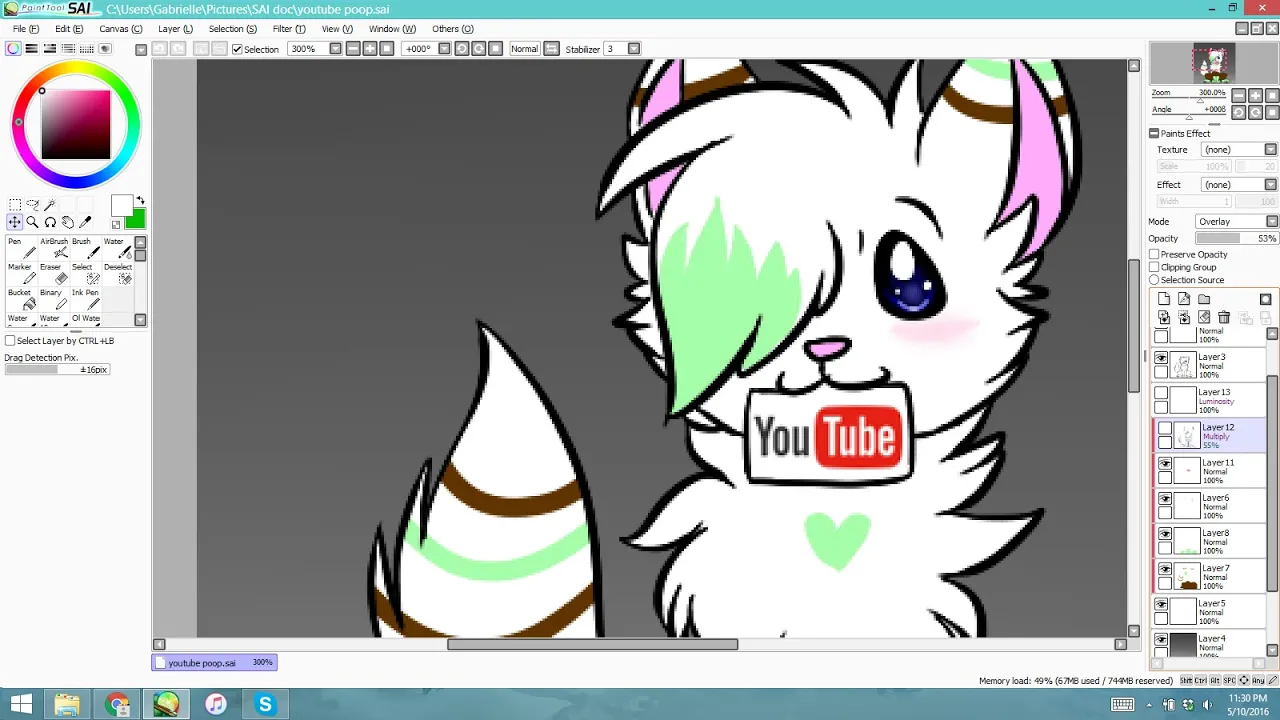Toggle the Selection checkbox in toolbar
This screenshot has width=1280, height=720.
click(x=237, y=49)
